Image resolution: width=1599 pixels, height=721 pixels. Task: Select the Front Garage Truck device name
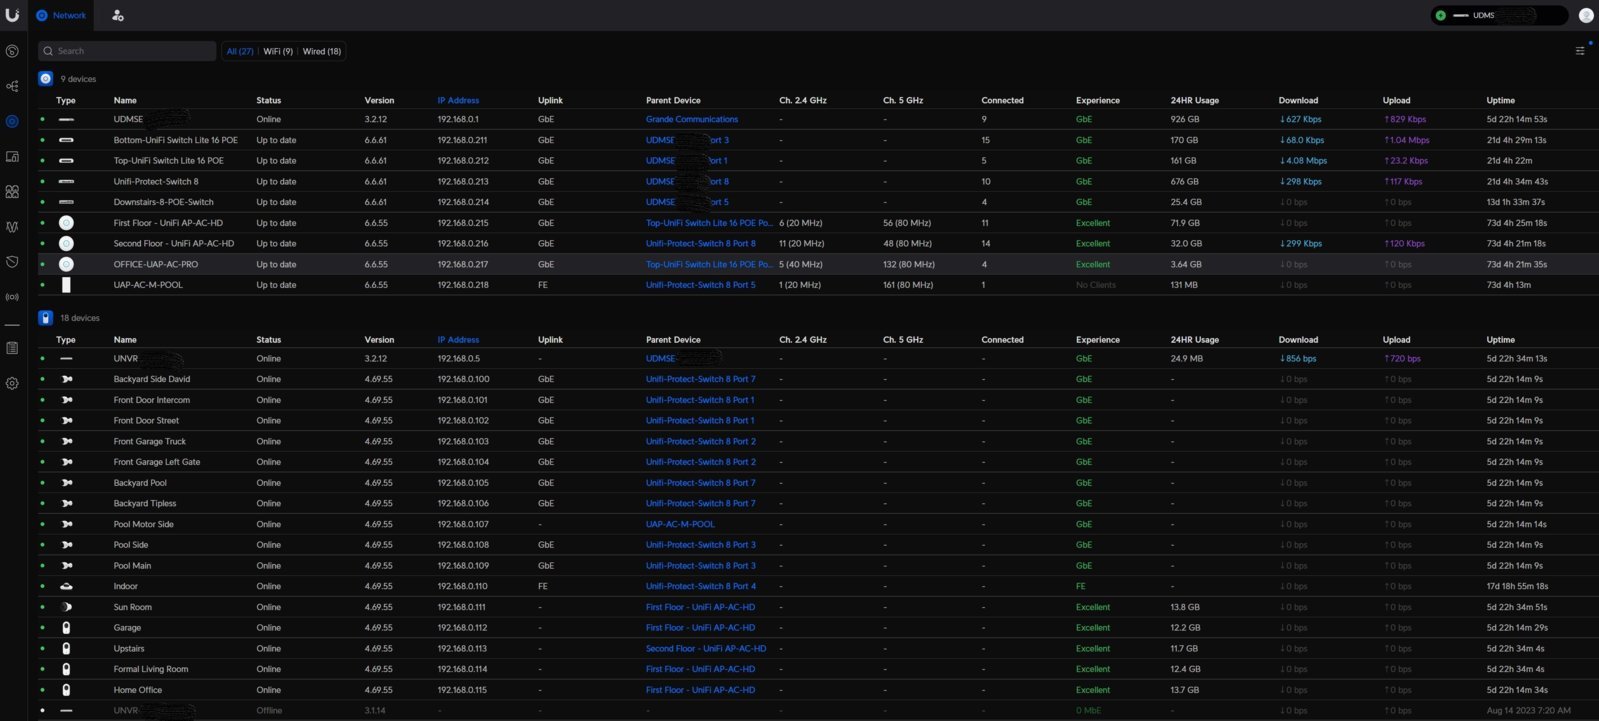(x=149, y=441)
